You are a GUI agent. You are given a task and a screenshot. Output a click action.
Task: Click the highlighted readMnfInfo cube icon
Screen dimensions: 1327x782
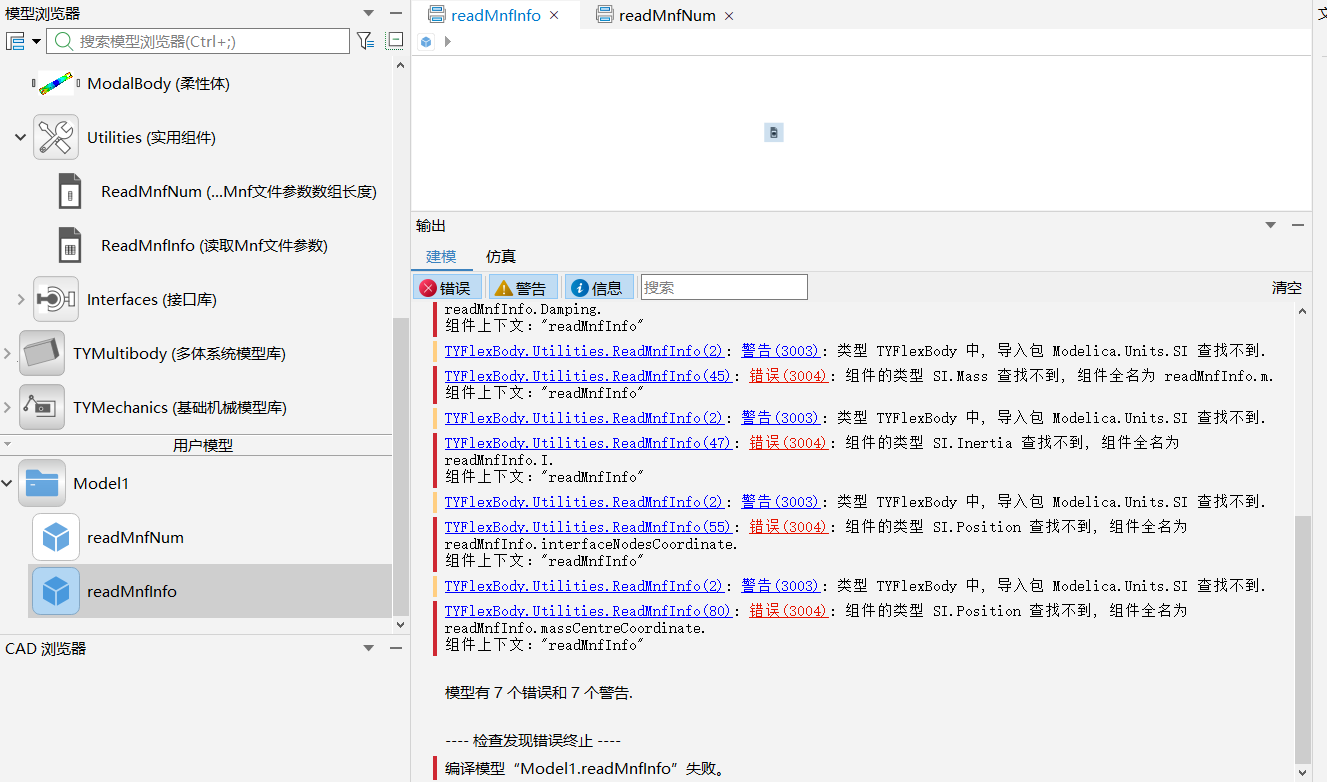click(x=56, y=592)
